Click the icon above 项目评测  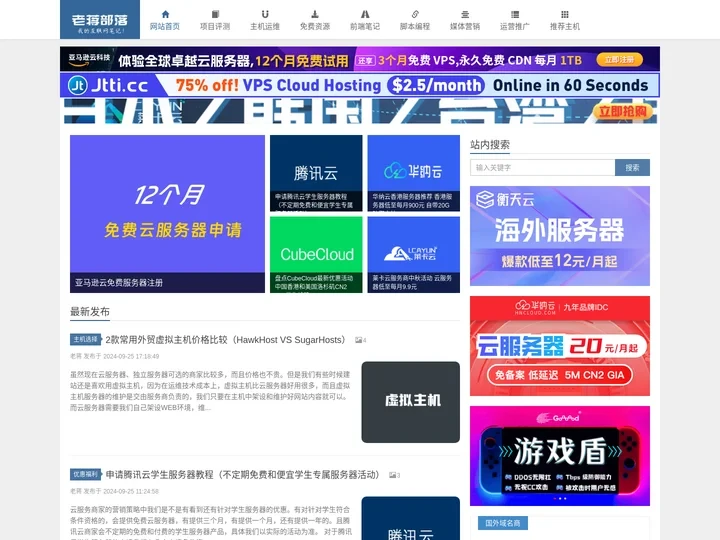tap(215, 14)
